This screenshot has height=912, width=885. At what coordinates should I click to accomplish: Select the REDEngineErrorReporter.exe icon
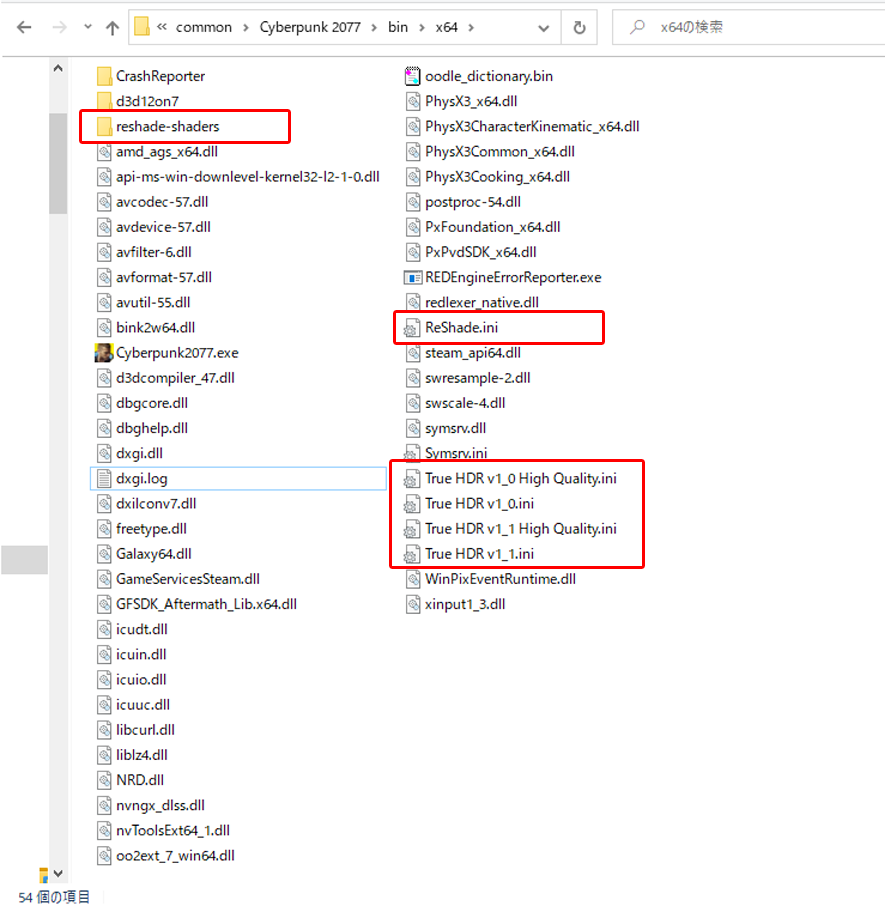coord(412,277)
